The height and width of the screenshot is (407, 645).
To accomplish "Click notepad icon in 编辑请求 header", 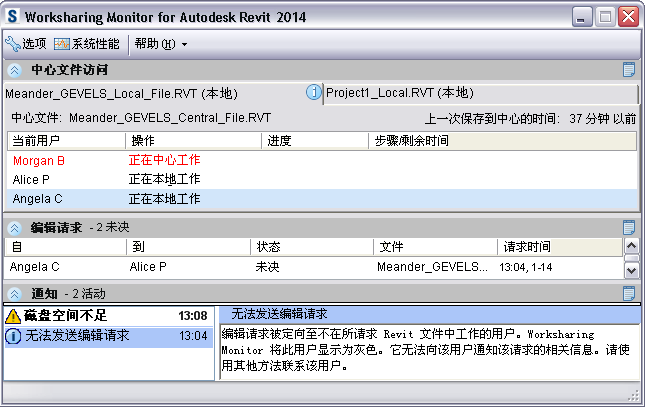I will [629, 227].
